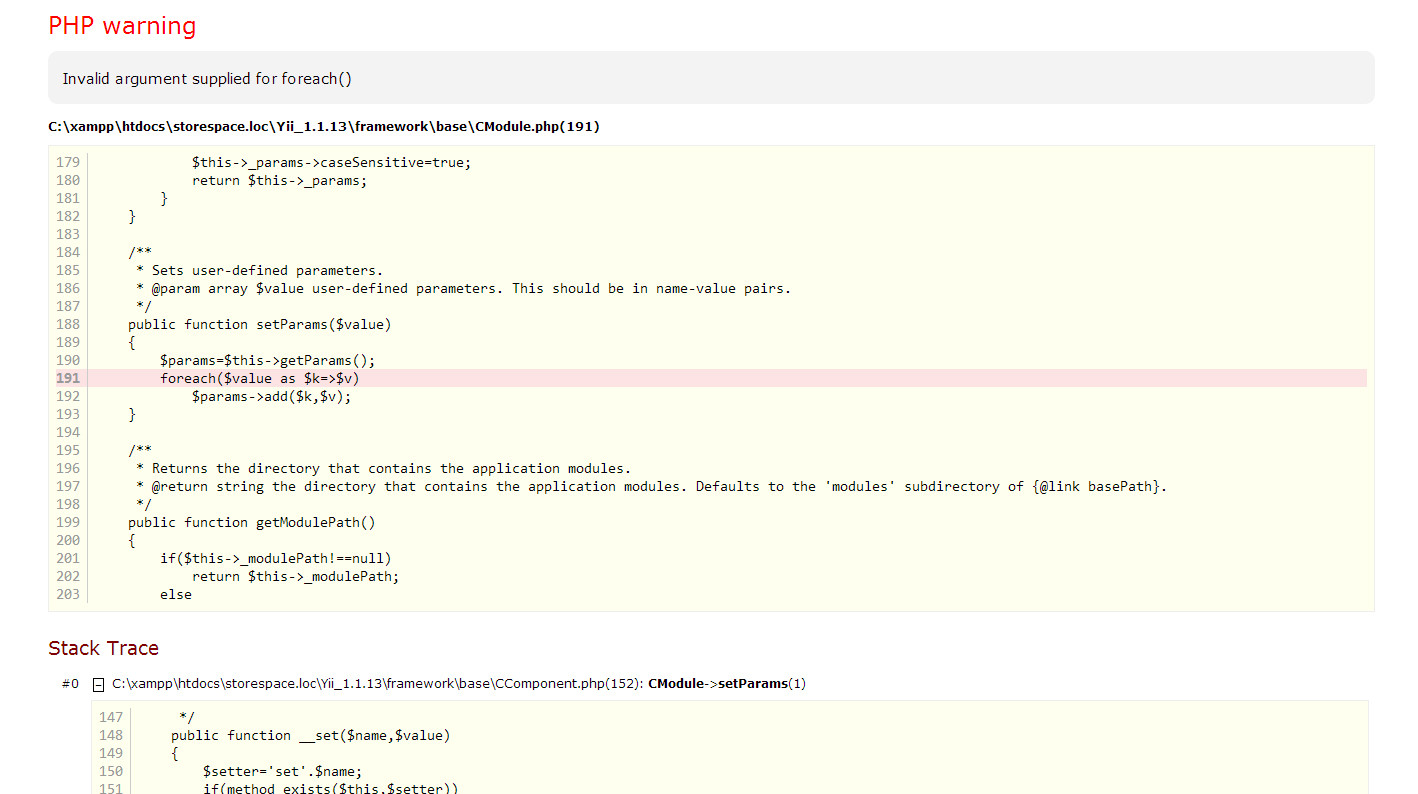Image resolution: width=1418 pixels, height=794 pixels.
Task: Click line 150 "$setter='set'.$name;"
Action: coord(282,771)
